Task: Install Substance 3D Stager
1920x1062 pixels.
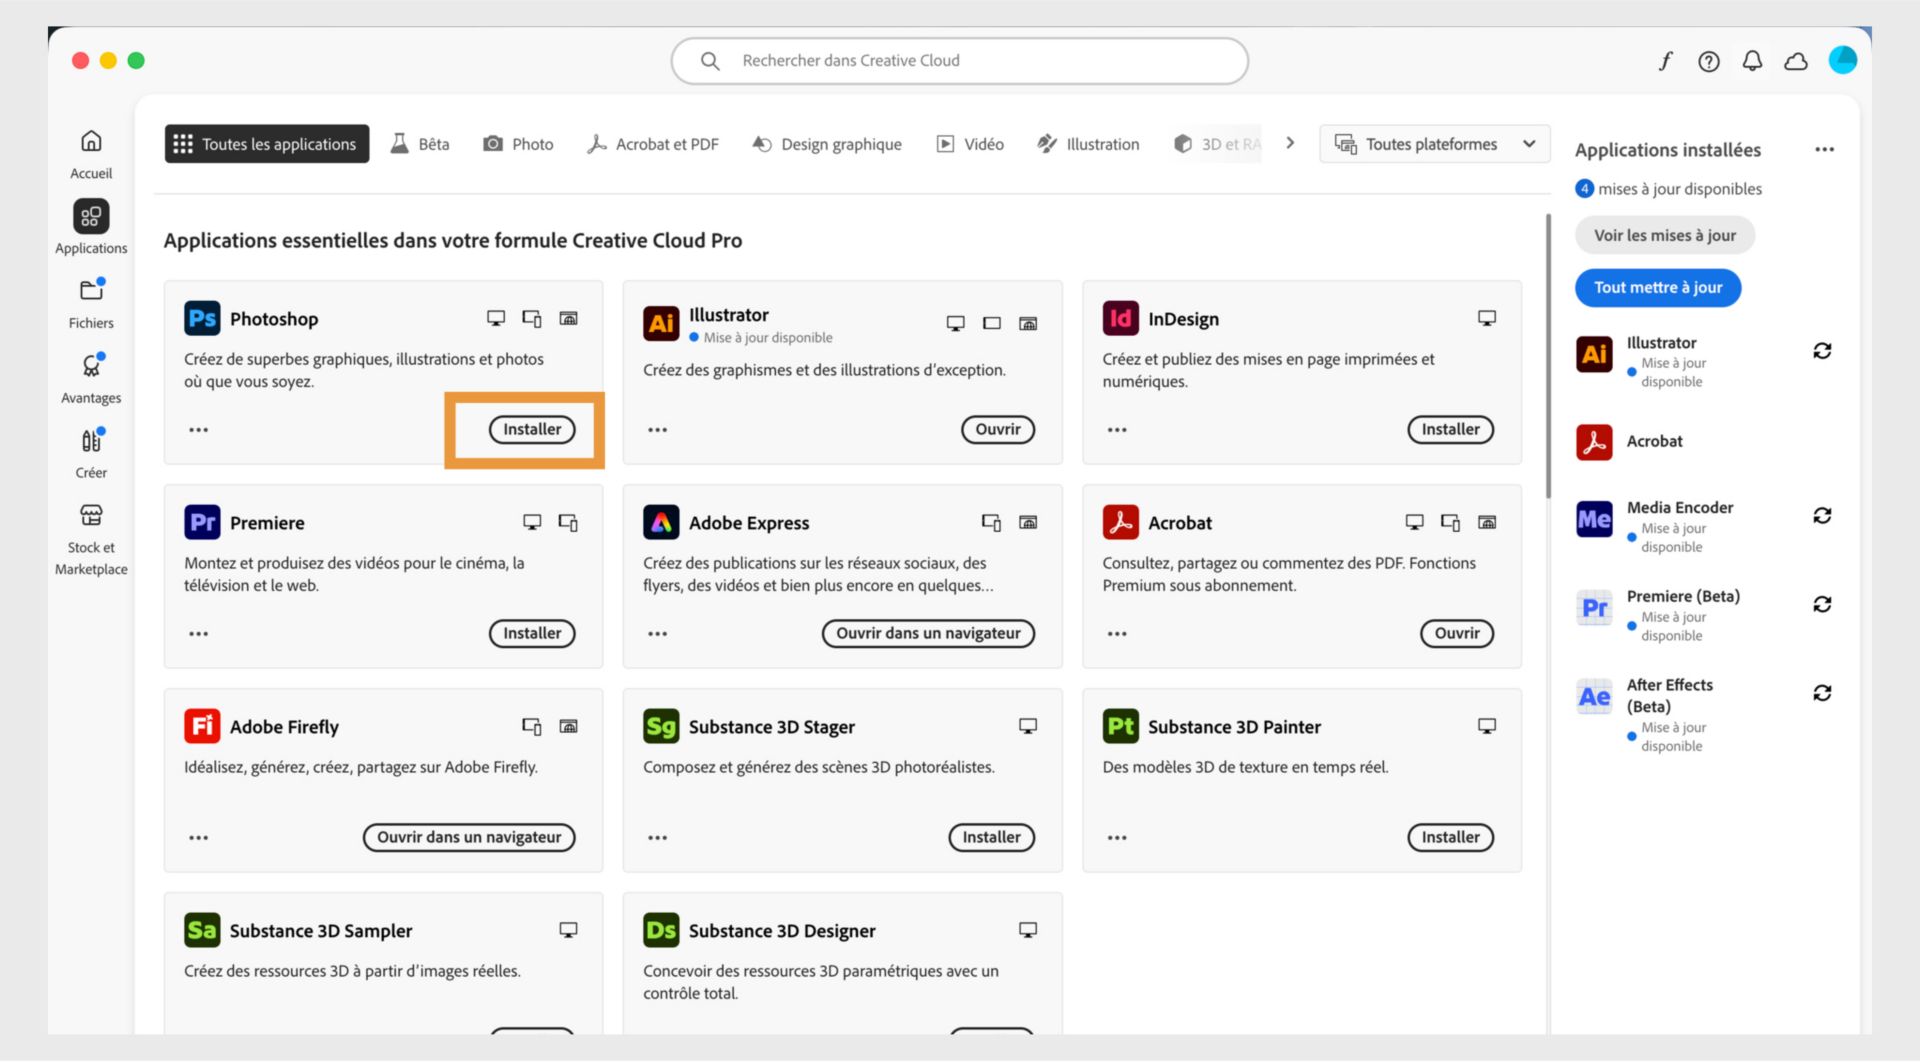Action: coord(992,838)
